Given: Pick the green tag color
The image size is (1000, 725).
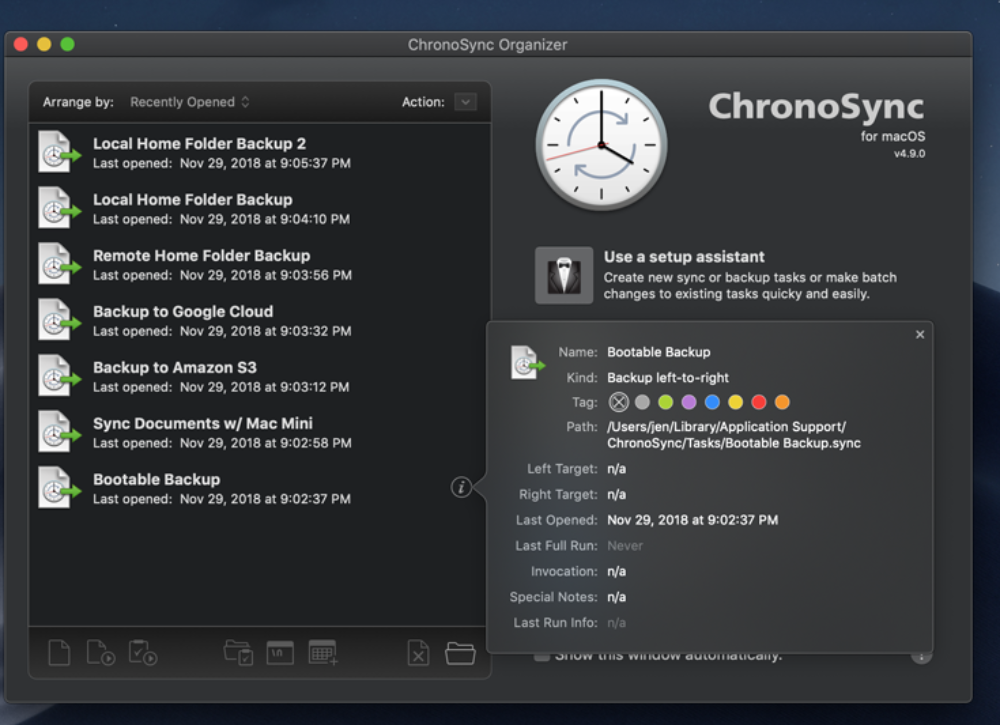Looking at the screenshot, I should click(x=666, y=402).
